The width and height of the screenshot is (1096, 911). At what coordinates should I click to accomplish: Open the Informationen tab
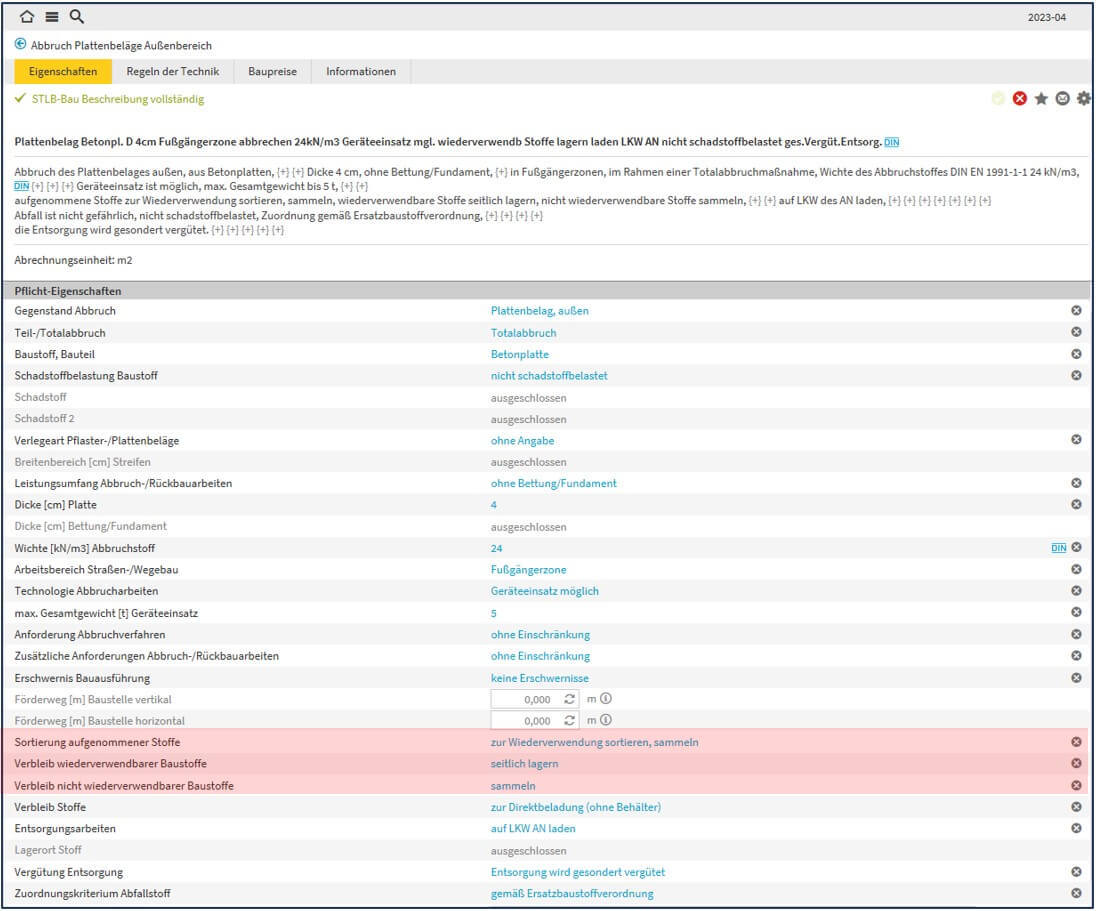361,71
